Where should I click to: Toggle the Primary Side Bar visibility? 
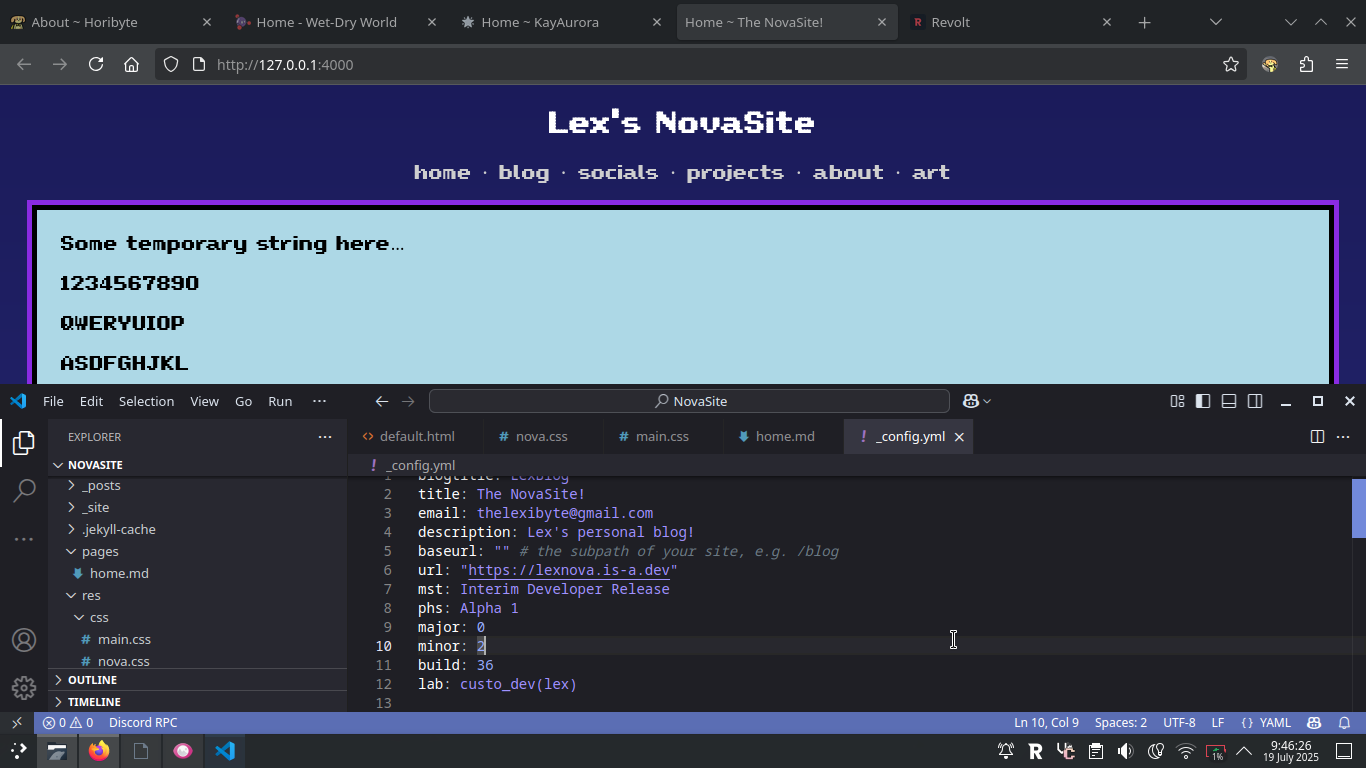point(1202,400)
